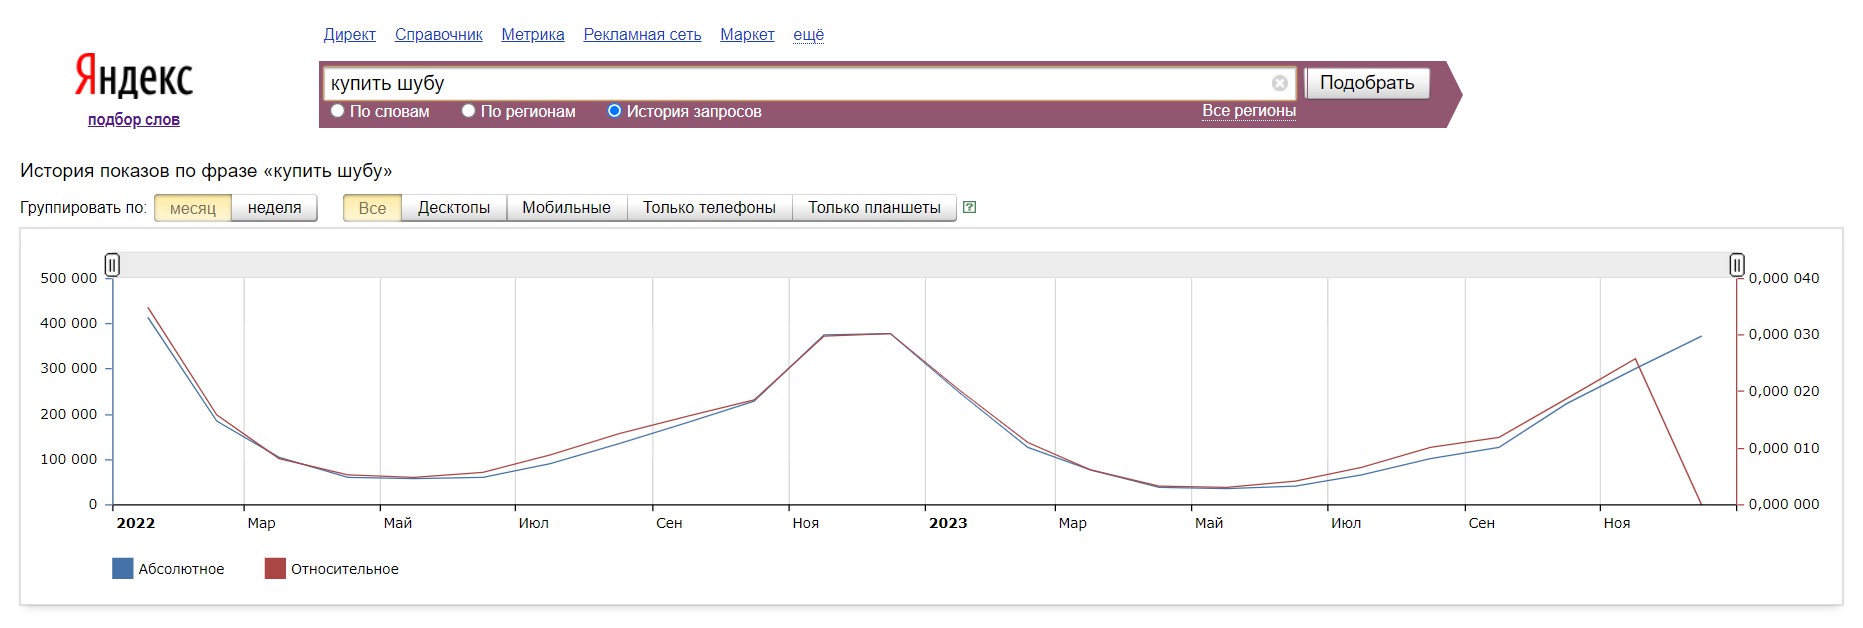Click the left range slider handle

click(112, 265)
